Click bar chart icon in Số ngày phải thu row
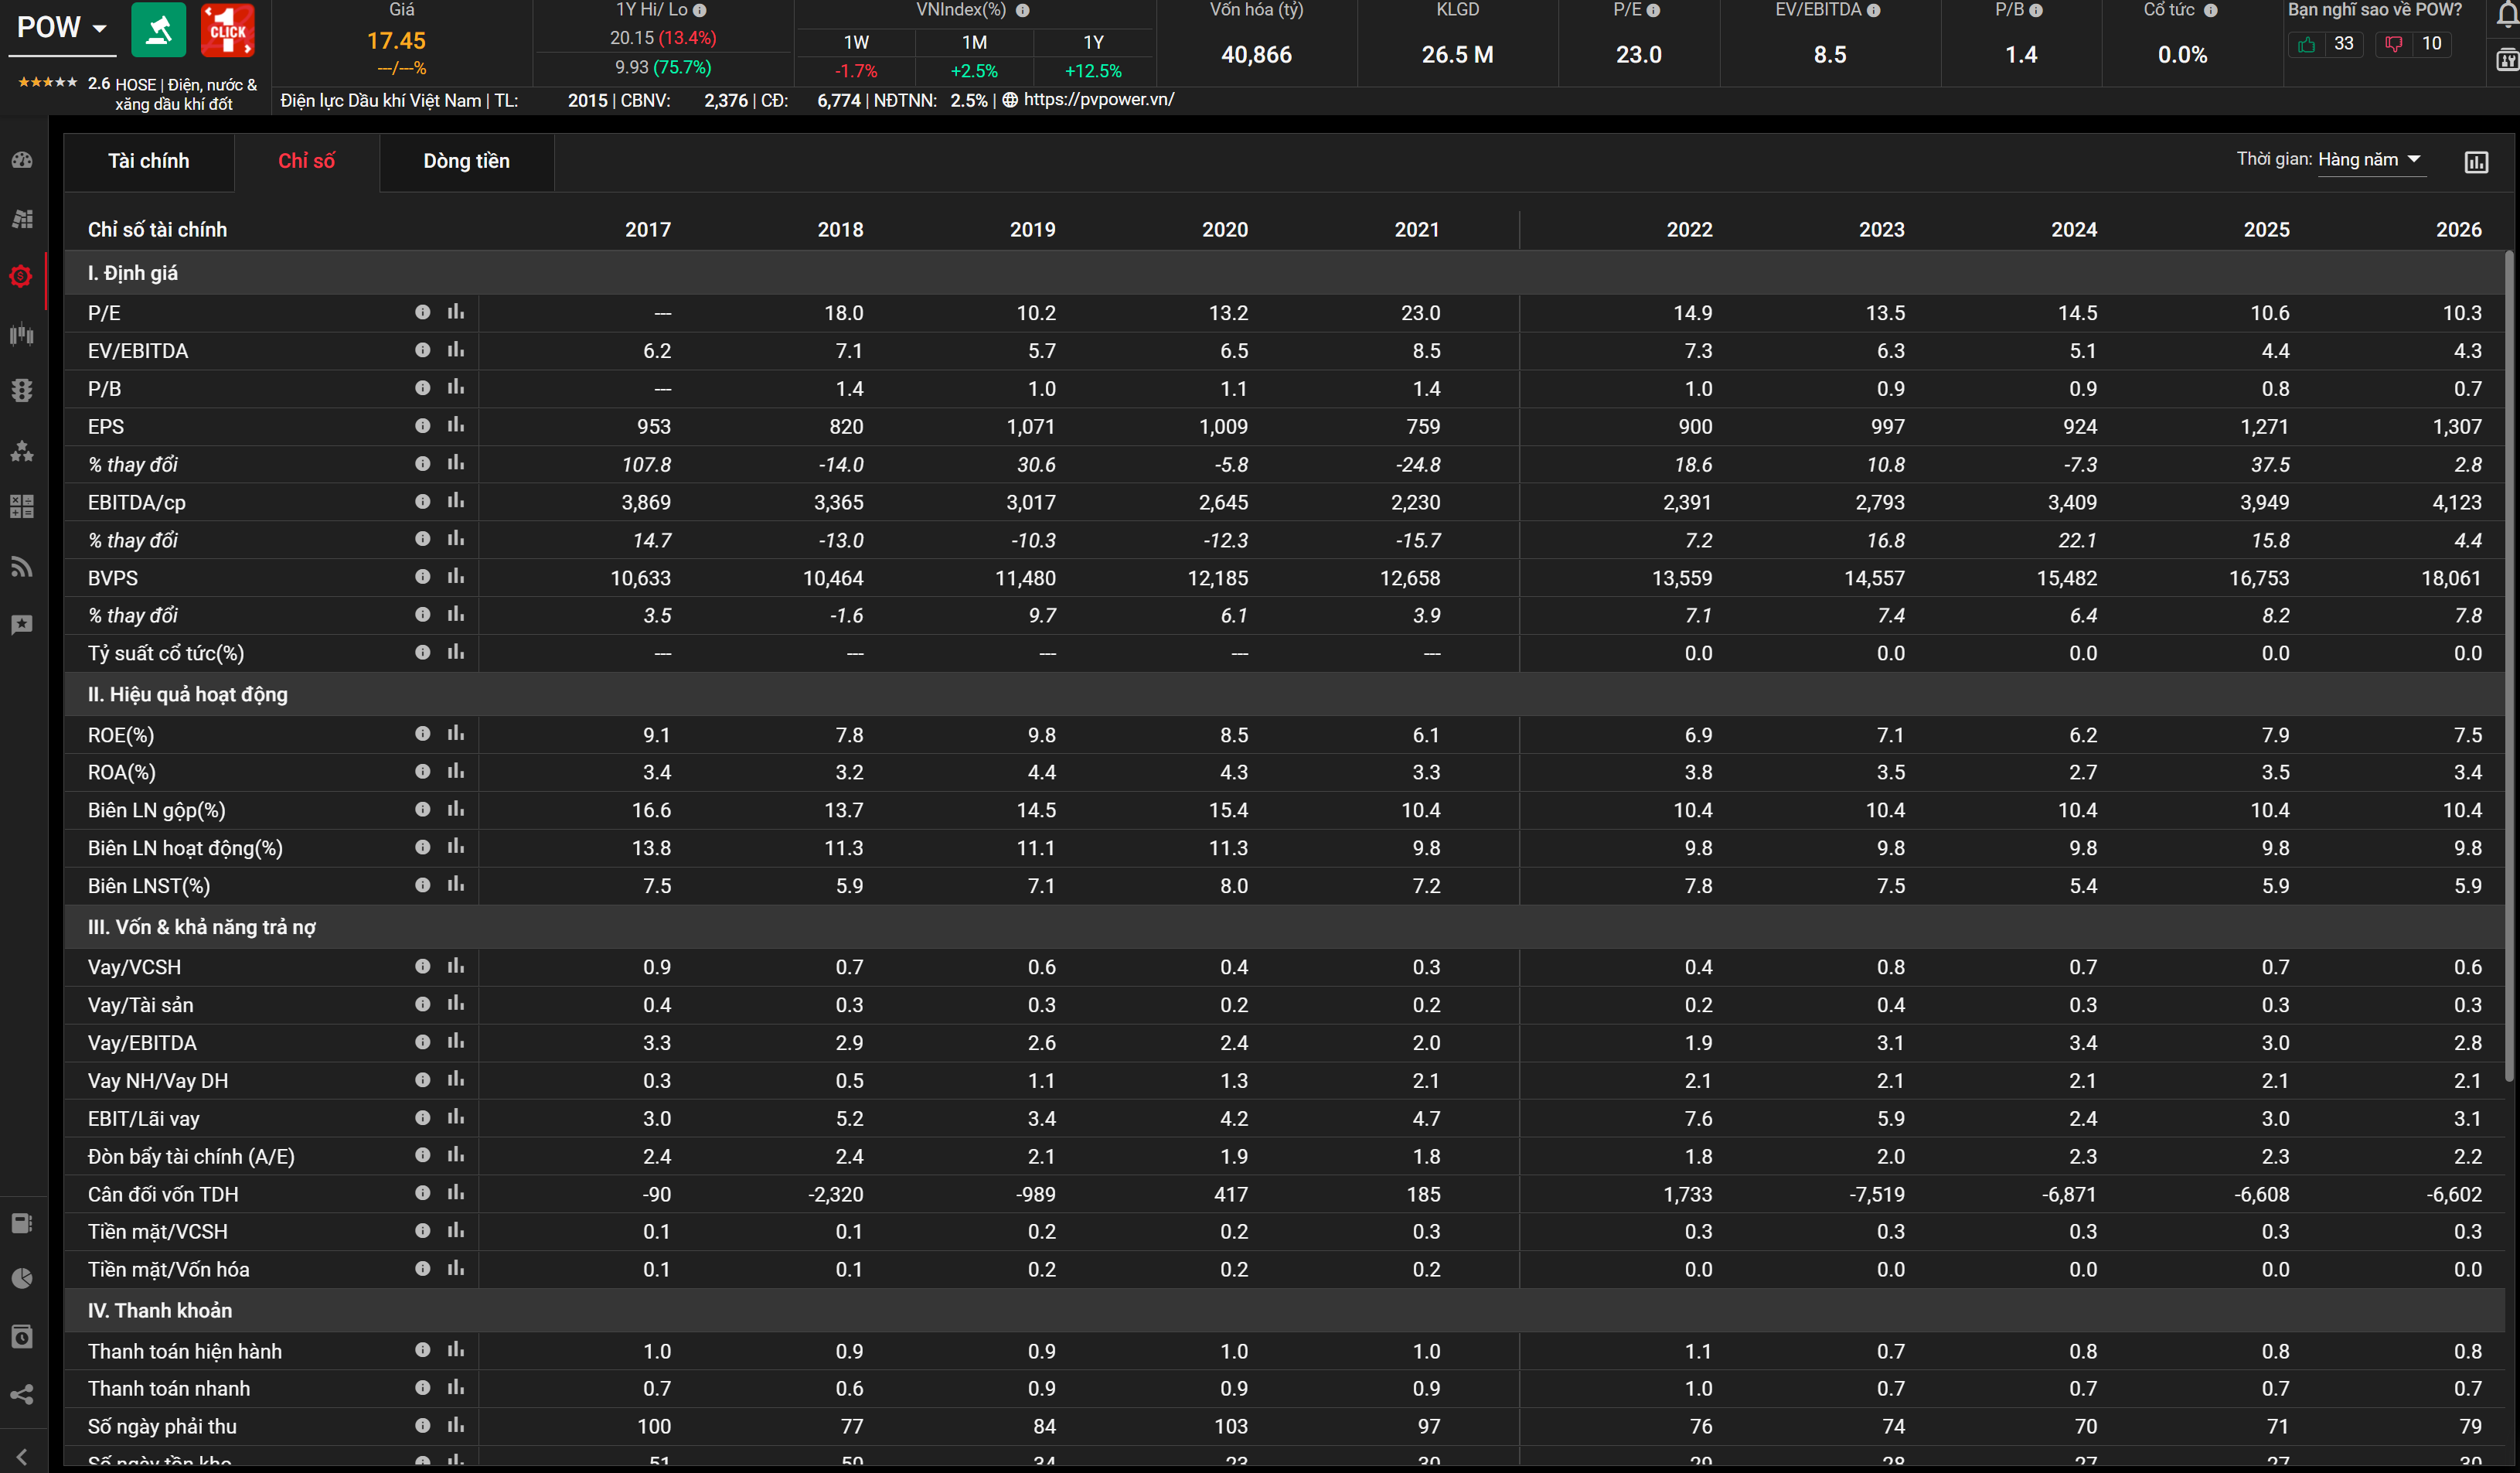Viewport: 2520px width, 1473px height. pyautogui.click(x=456, y=1425)
